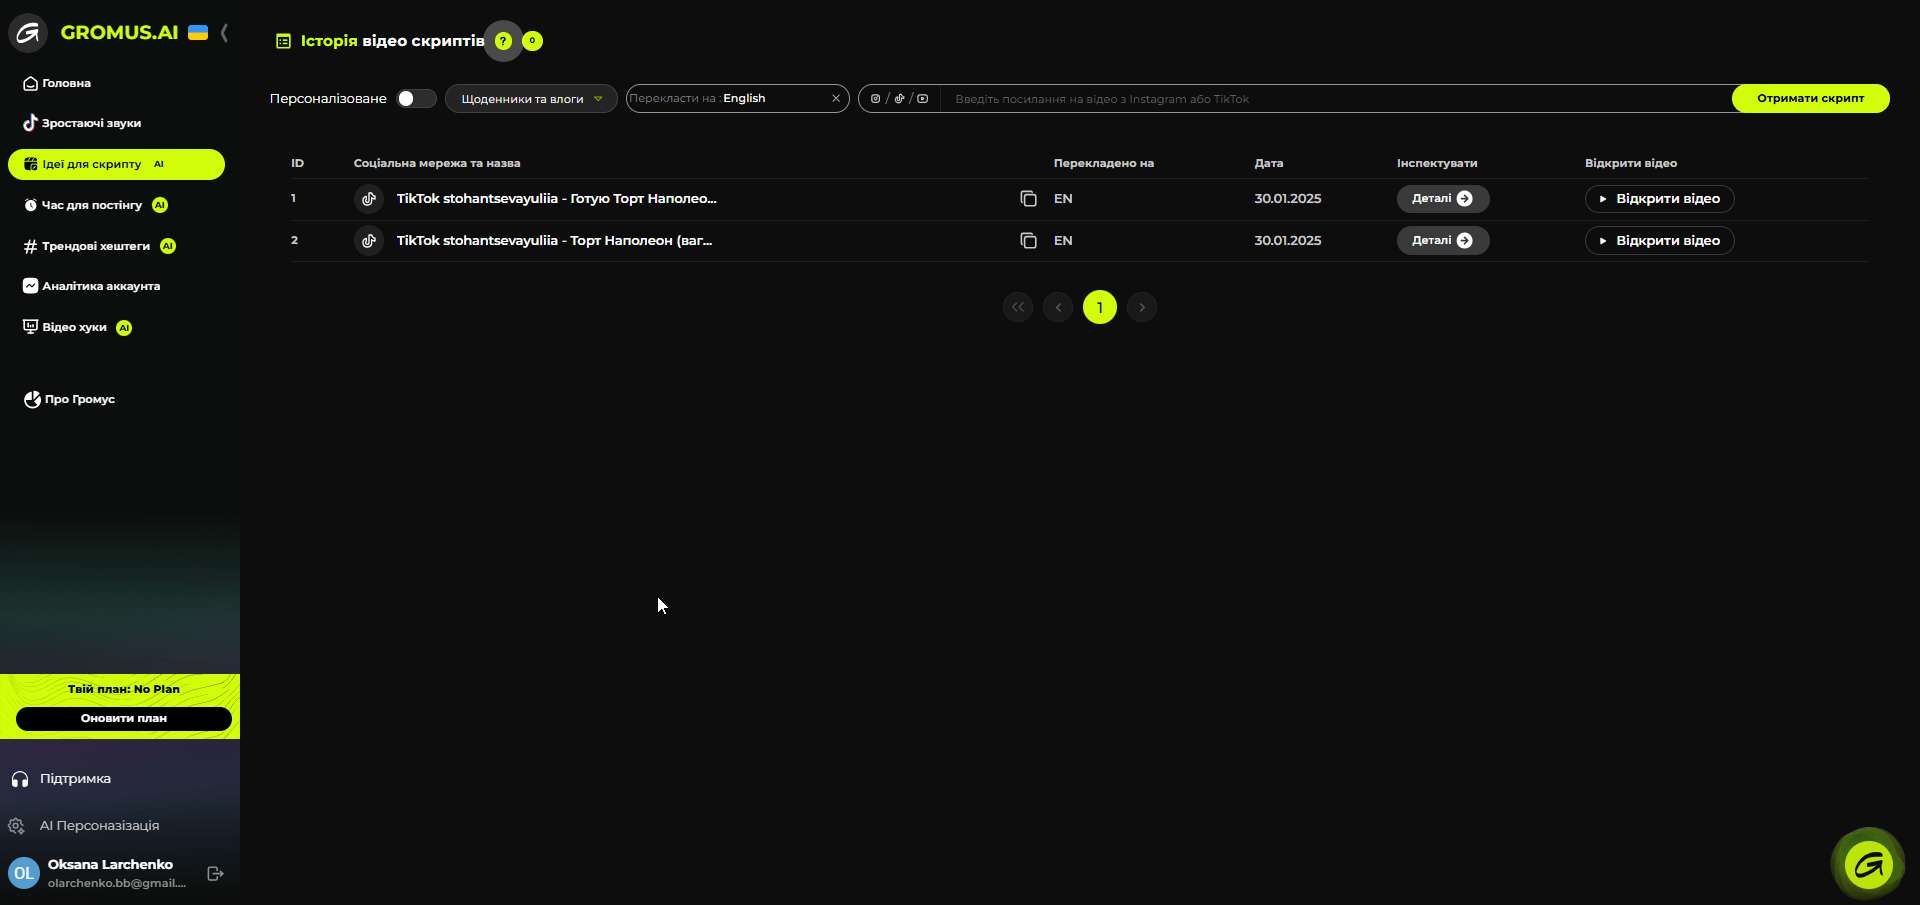Click Відкрити відео for row 1

click(x=1660, y=199)
